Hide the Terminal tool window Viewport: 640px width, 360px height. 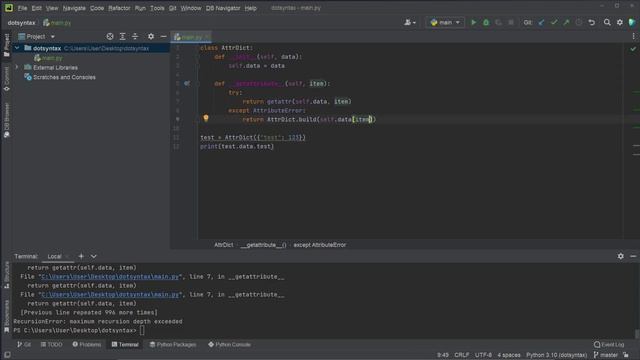(633, 256)
